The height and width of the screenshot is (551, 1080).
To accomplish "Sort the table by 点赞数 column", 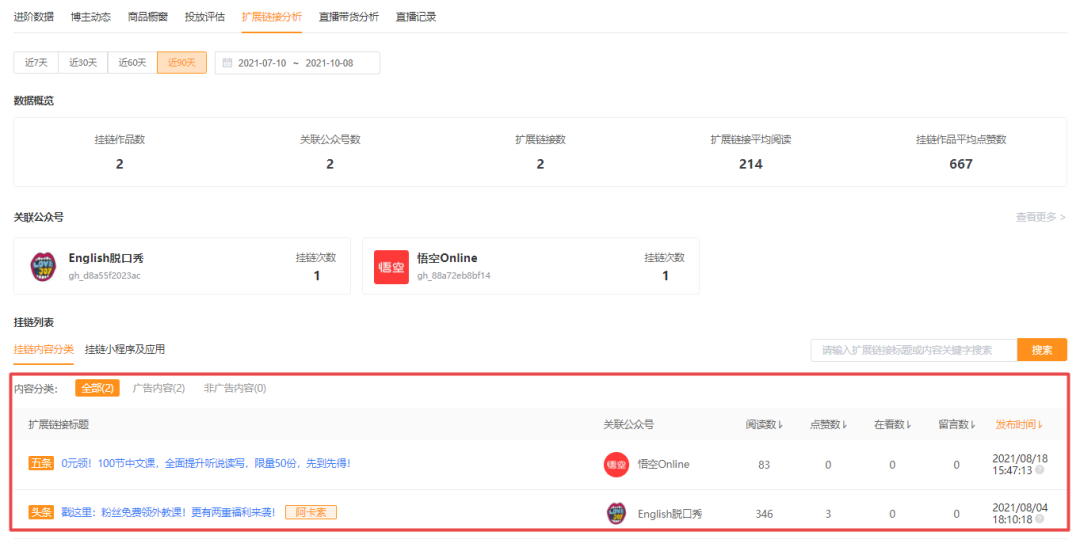I will [x=828, y=425].
